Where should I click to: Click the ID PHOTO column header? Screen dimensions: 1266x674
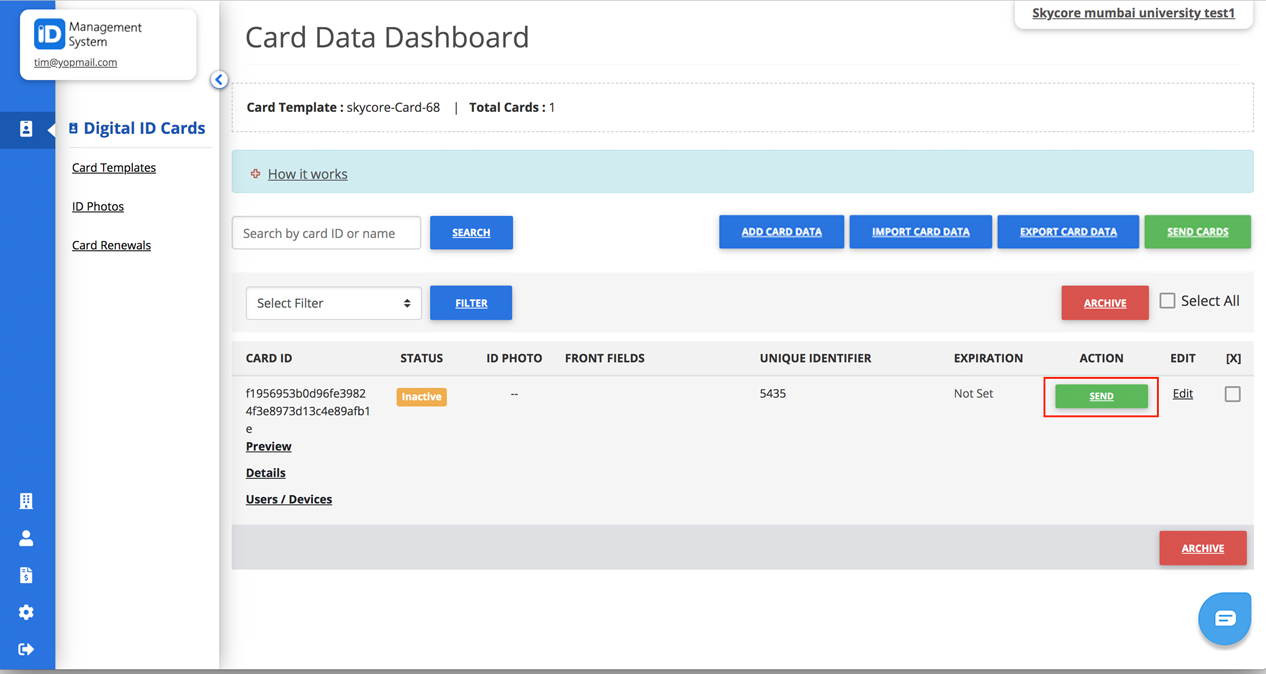514,358
